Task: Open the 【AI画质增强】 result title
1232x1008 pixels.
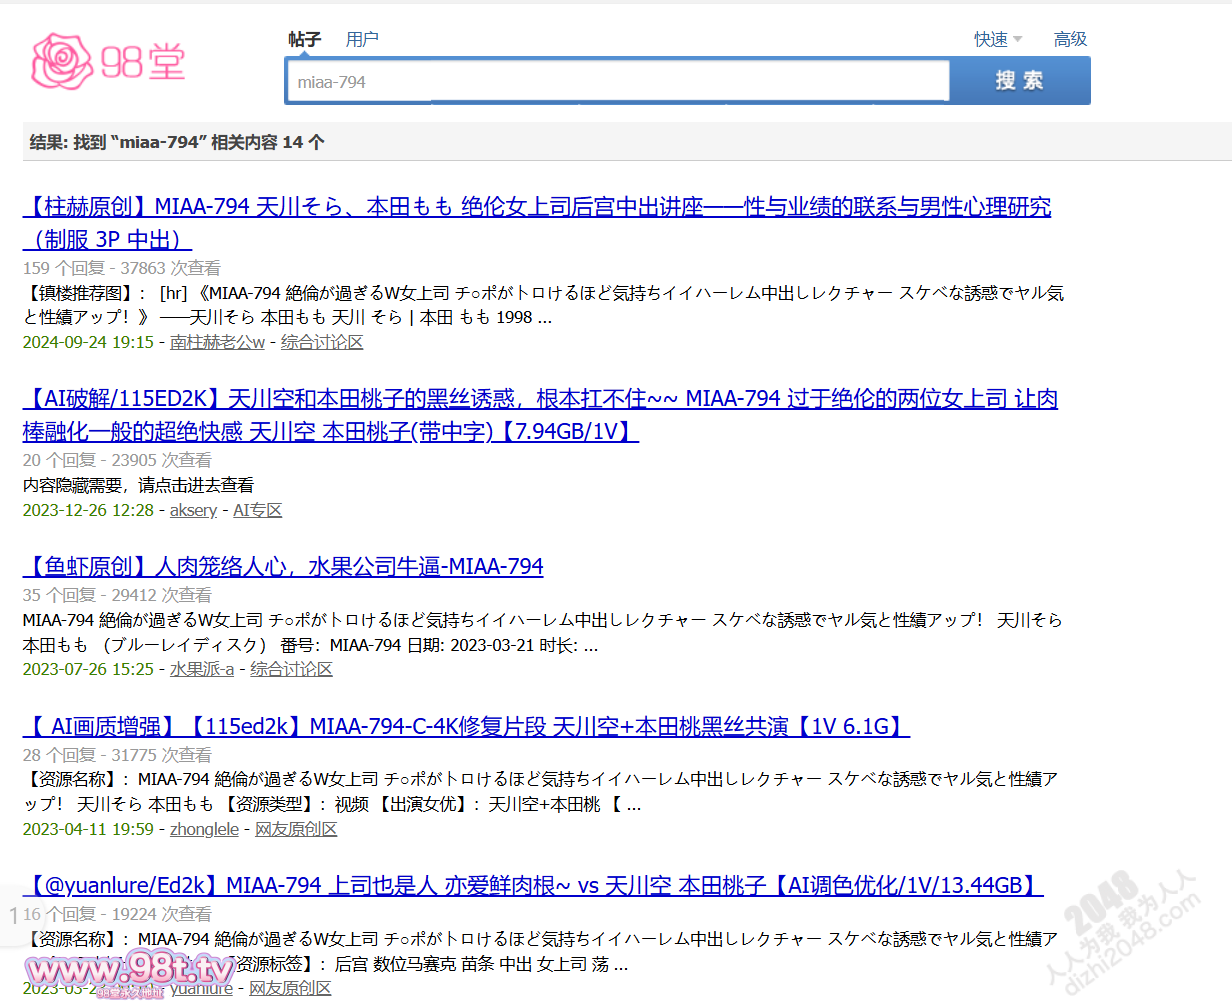Action: (466, 727)
